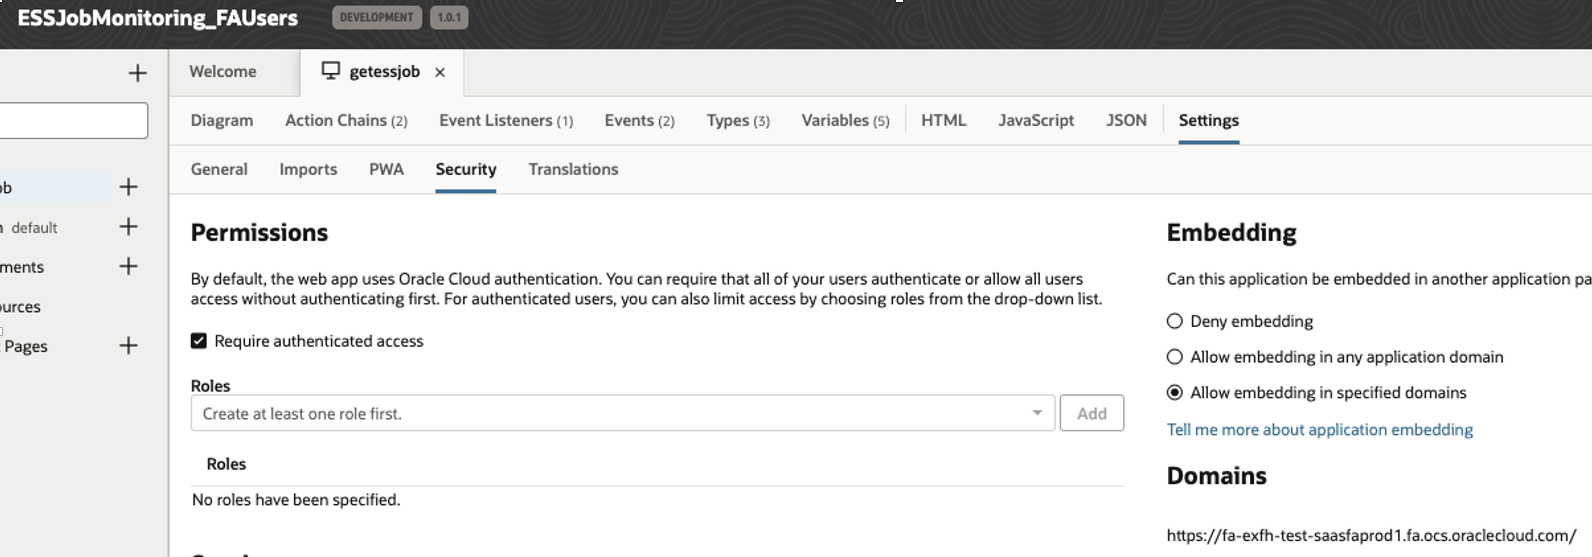Click the Add role button
Viewport: 1592px width, 557px height.
click(x=1091, y=413)
